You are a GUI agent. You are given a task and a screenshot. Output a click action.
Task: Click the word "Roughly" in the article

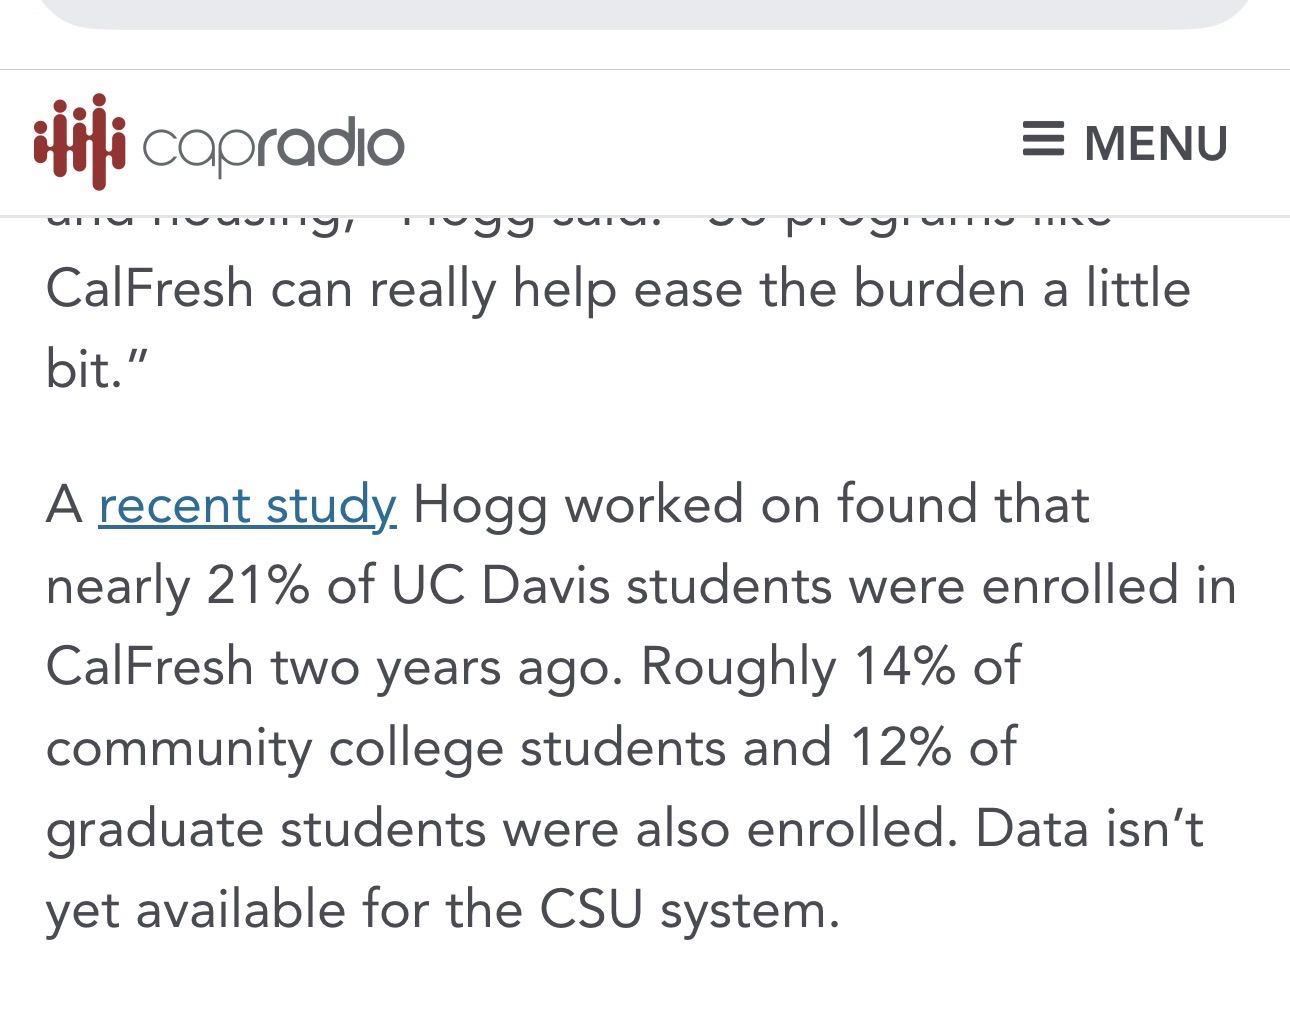tap(738, 667)
